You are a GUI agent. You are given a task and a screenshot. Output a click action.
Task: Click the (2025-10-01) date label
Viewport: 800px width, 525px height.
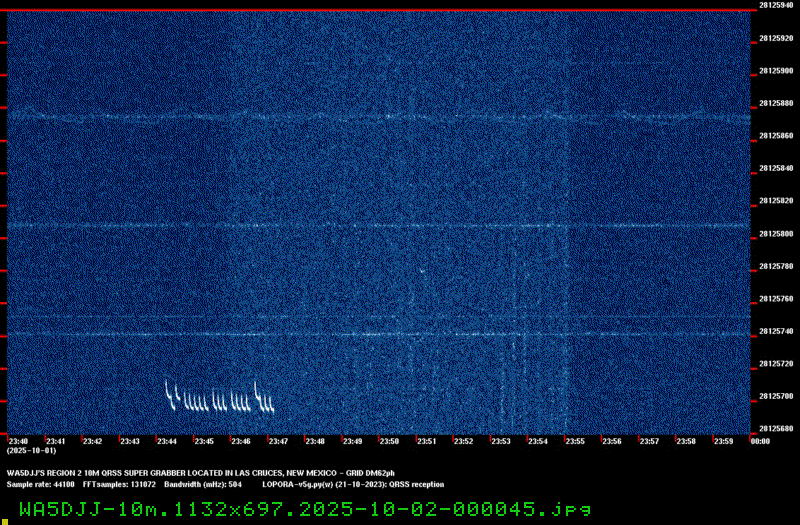point(31,451)
